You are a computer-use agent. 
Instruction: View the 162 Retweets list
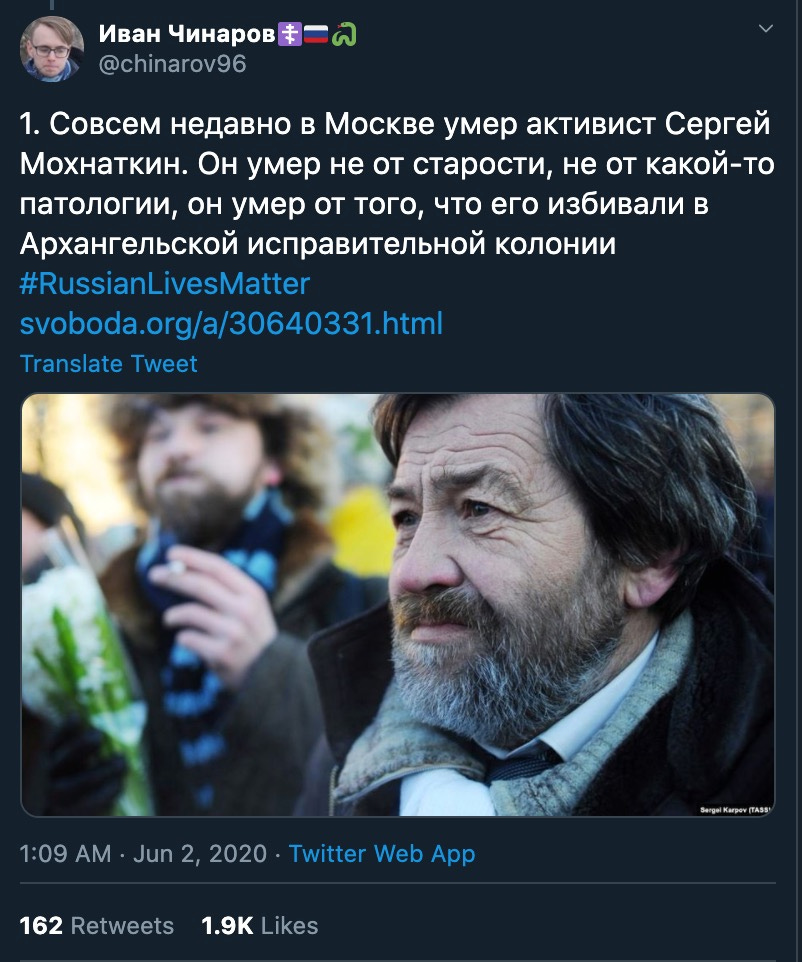pyautogui.click(x=97, y=925)
